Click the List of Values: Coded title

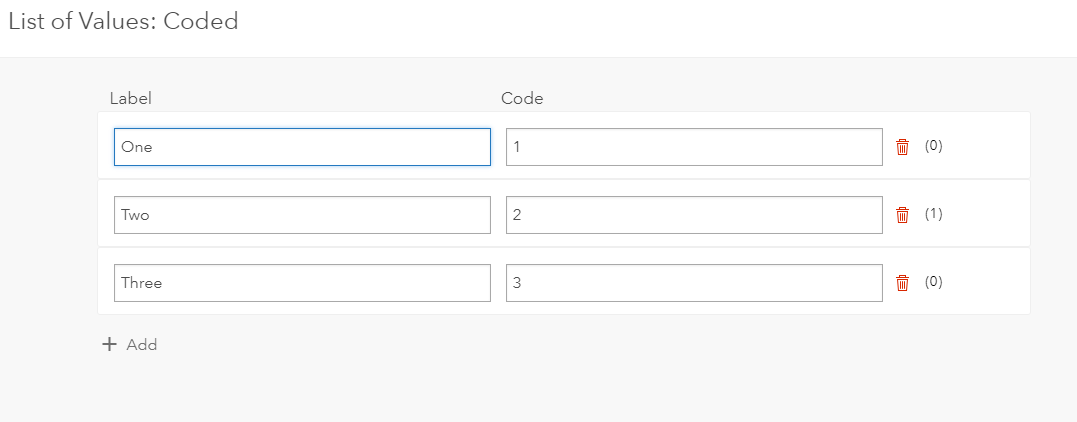[x=123, y=21]
